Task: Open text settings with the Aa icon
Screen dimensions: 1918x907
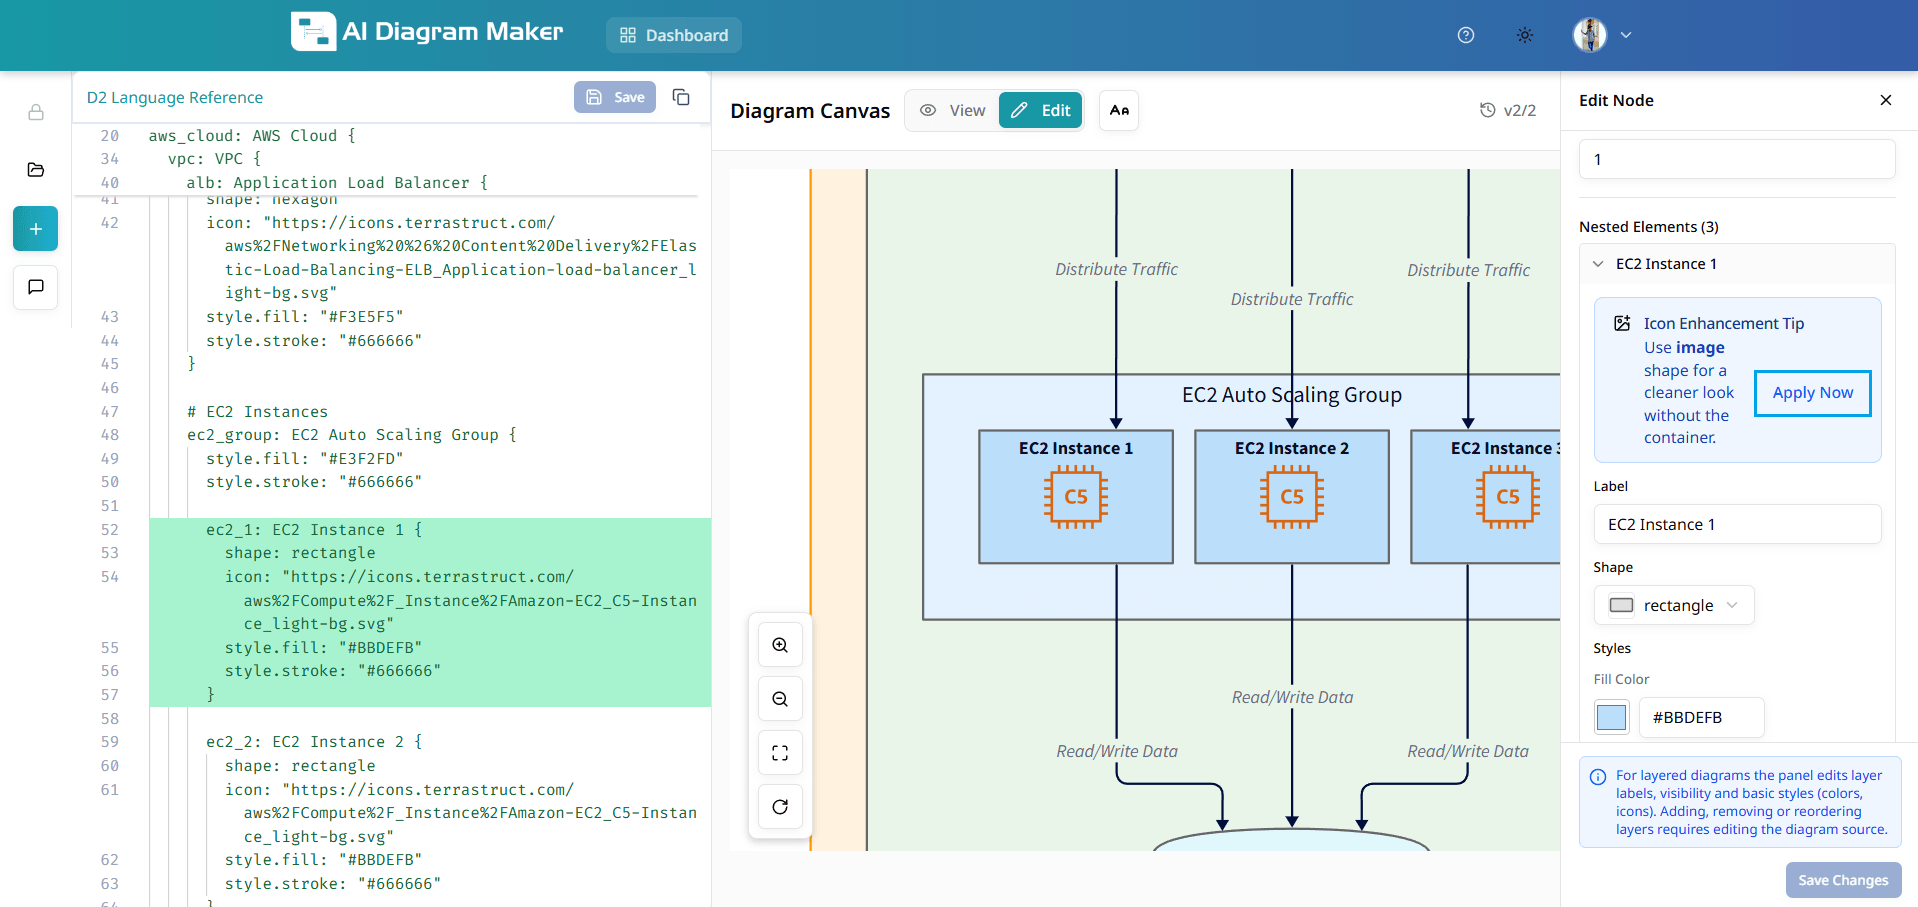Action: click(x=1118, y=110)
